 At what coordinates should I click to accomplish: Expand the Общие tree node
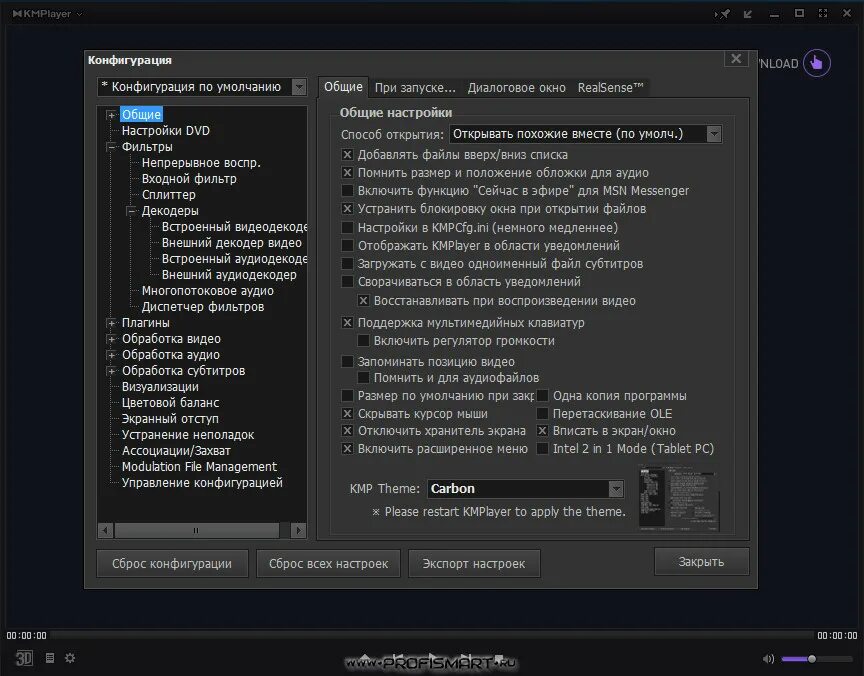click(x=111, y=115)
